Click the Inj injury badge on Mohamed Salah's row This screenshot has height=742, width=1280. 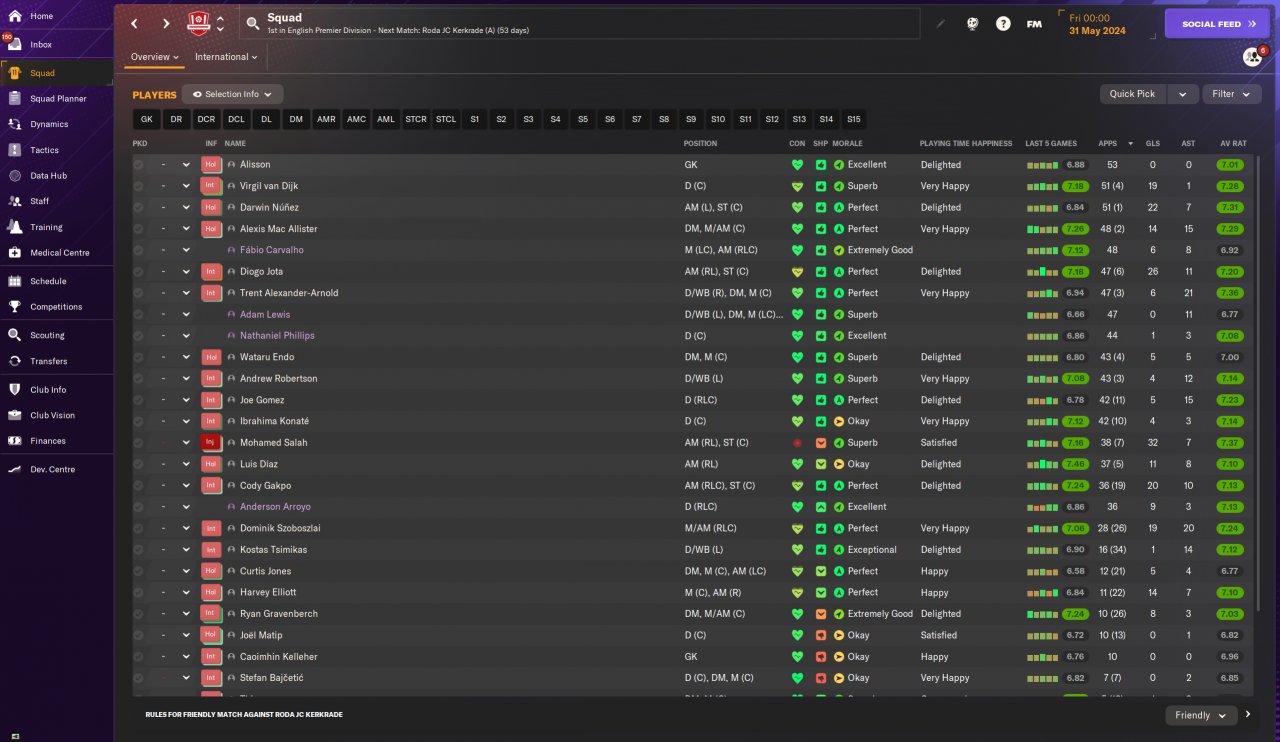coord(211,443)
